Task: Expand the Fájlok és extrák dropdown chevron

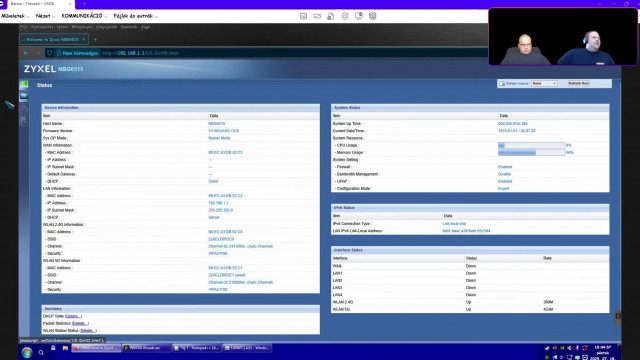Action: click(x=156, y=17)
